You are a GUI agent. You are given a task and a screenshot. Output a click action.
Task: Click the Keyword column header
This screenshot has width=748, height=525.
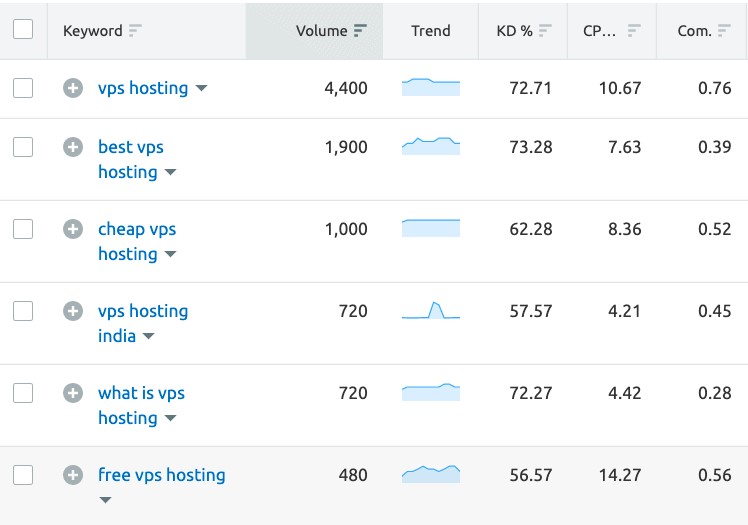(93, 31)
